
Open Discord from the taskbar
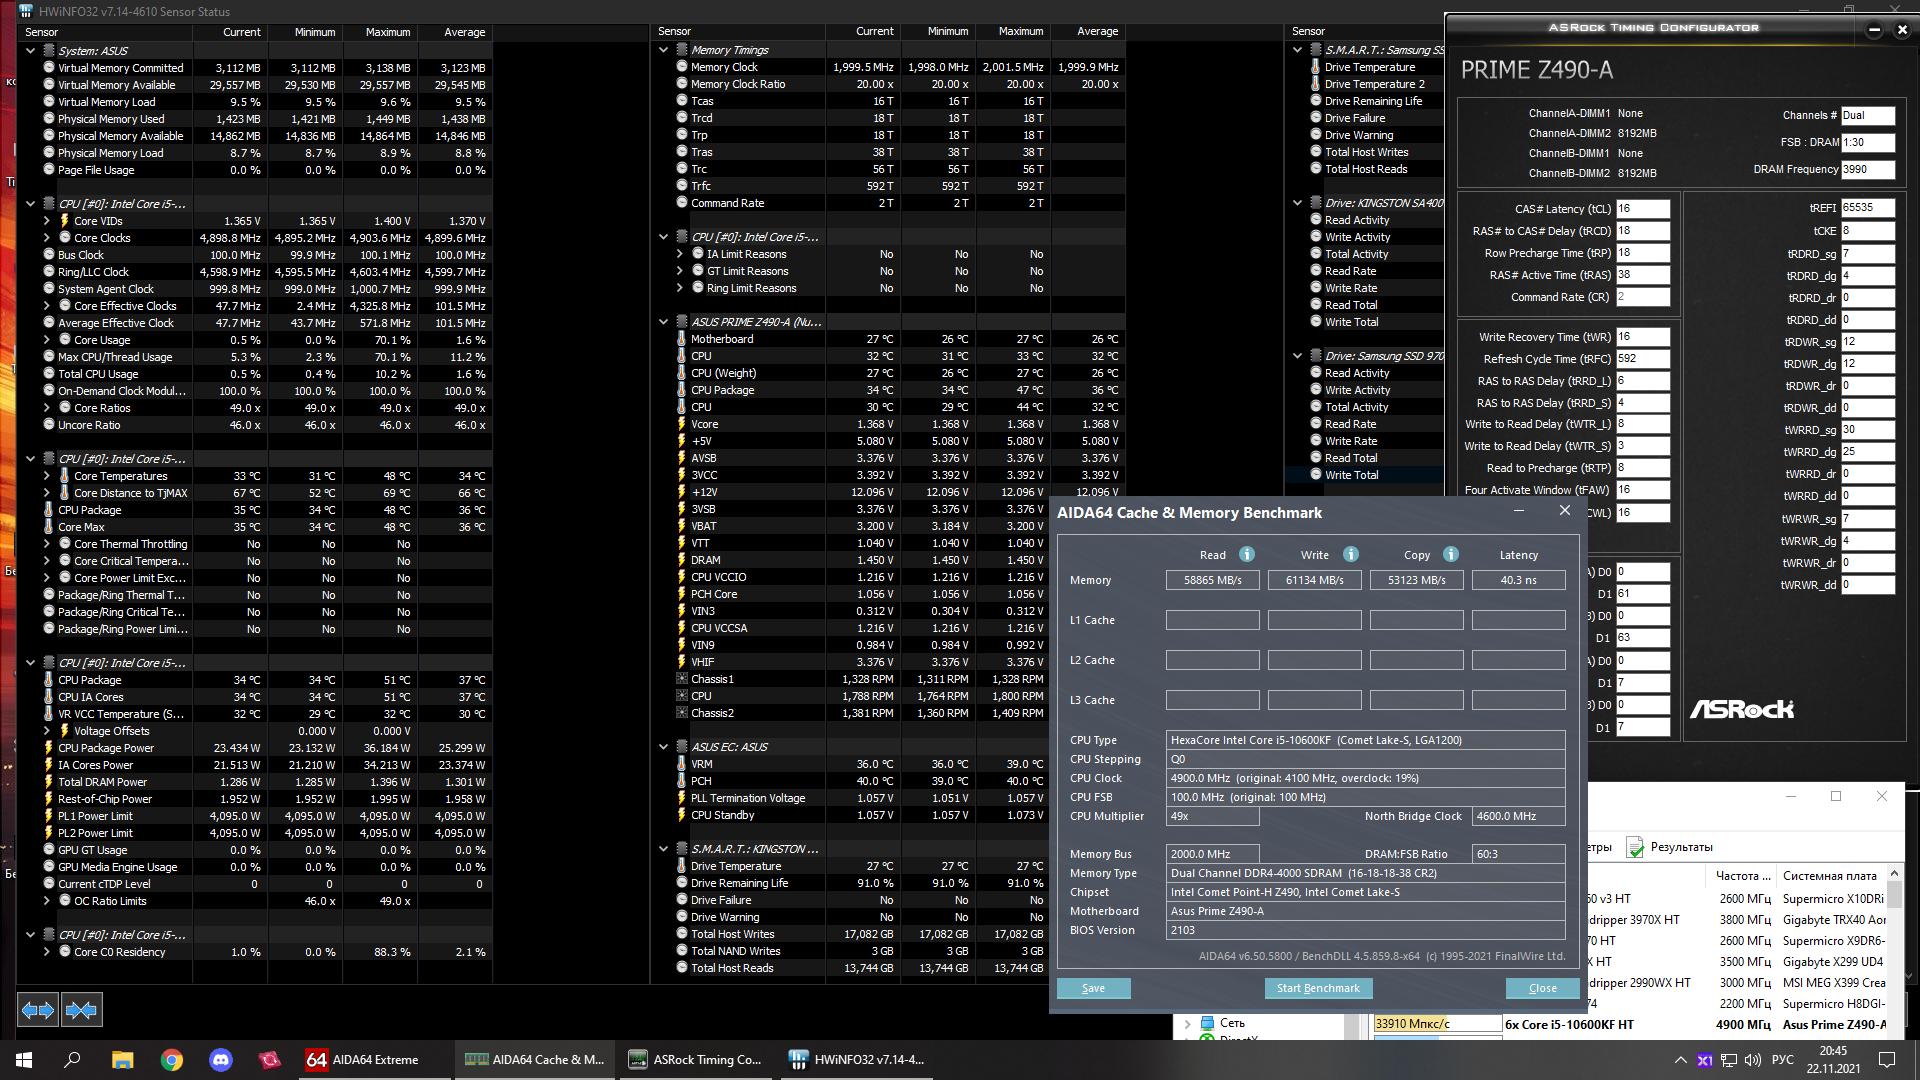(x=221, y=1060)
